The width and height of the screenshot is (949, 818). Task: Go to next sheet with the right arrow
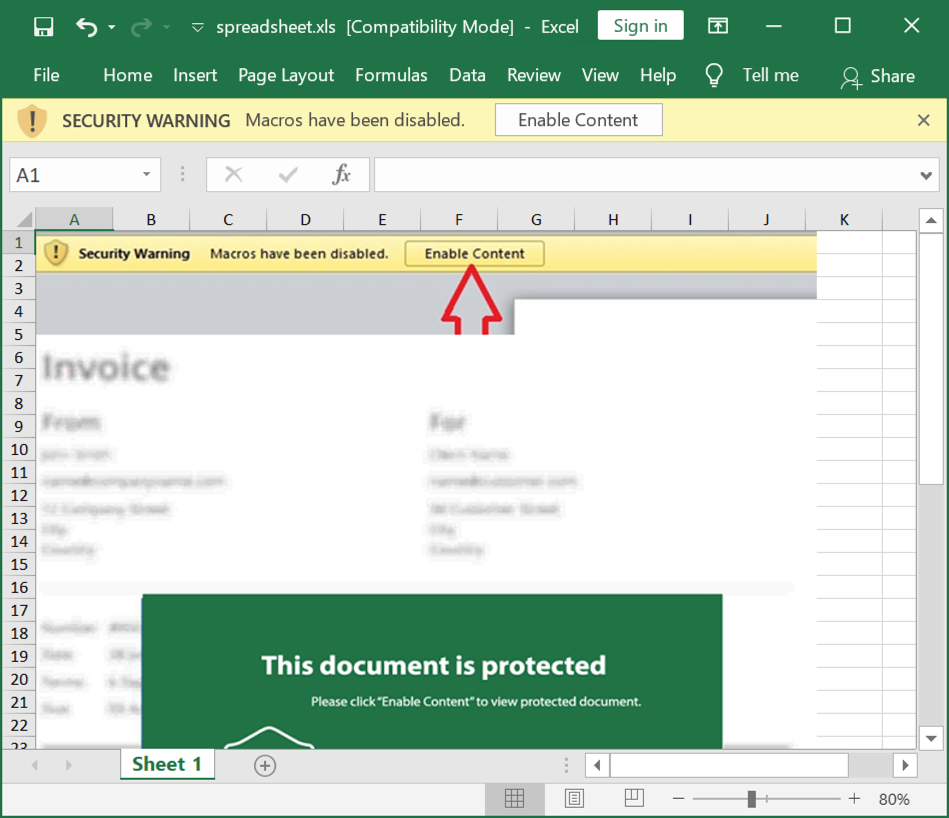(x=68, y=765)
